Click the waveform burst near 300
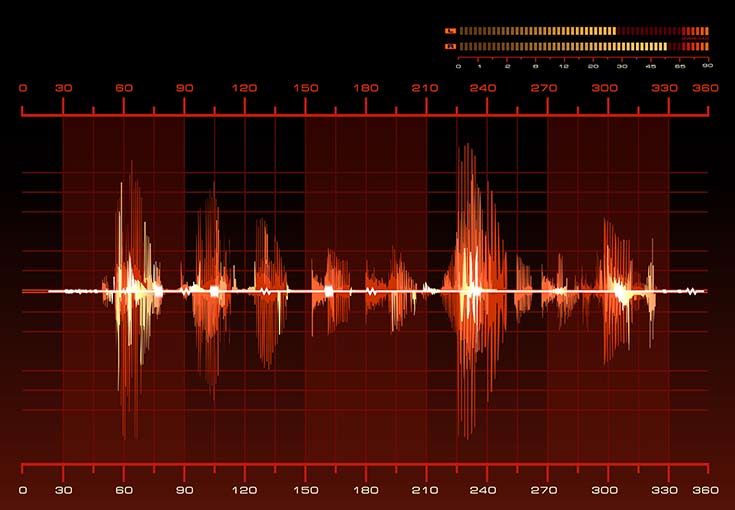735x510 pixels. pyautogui.click(x=617, y=291)
